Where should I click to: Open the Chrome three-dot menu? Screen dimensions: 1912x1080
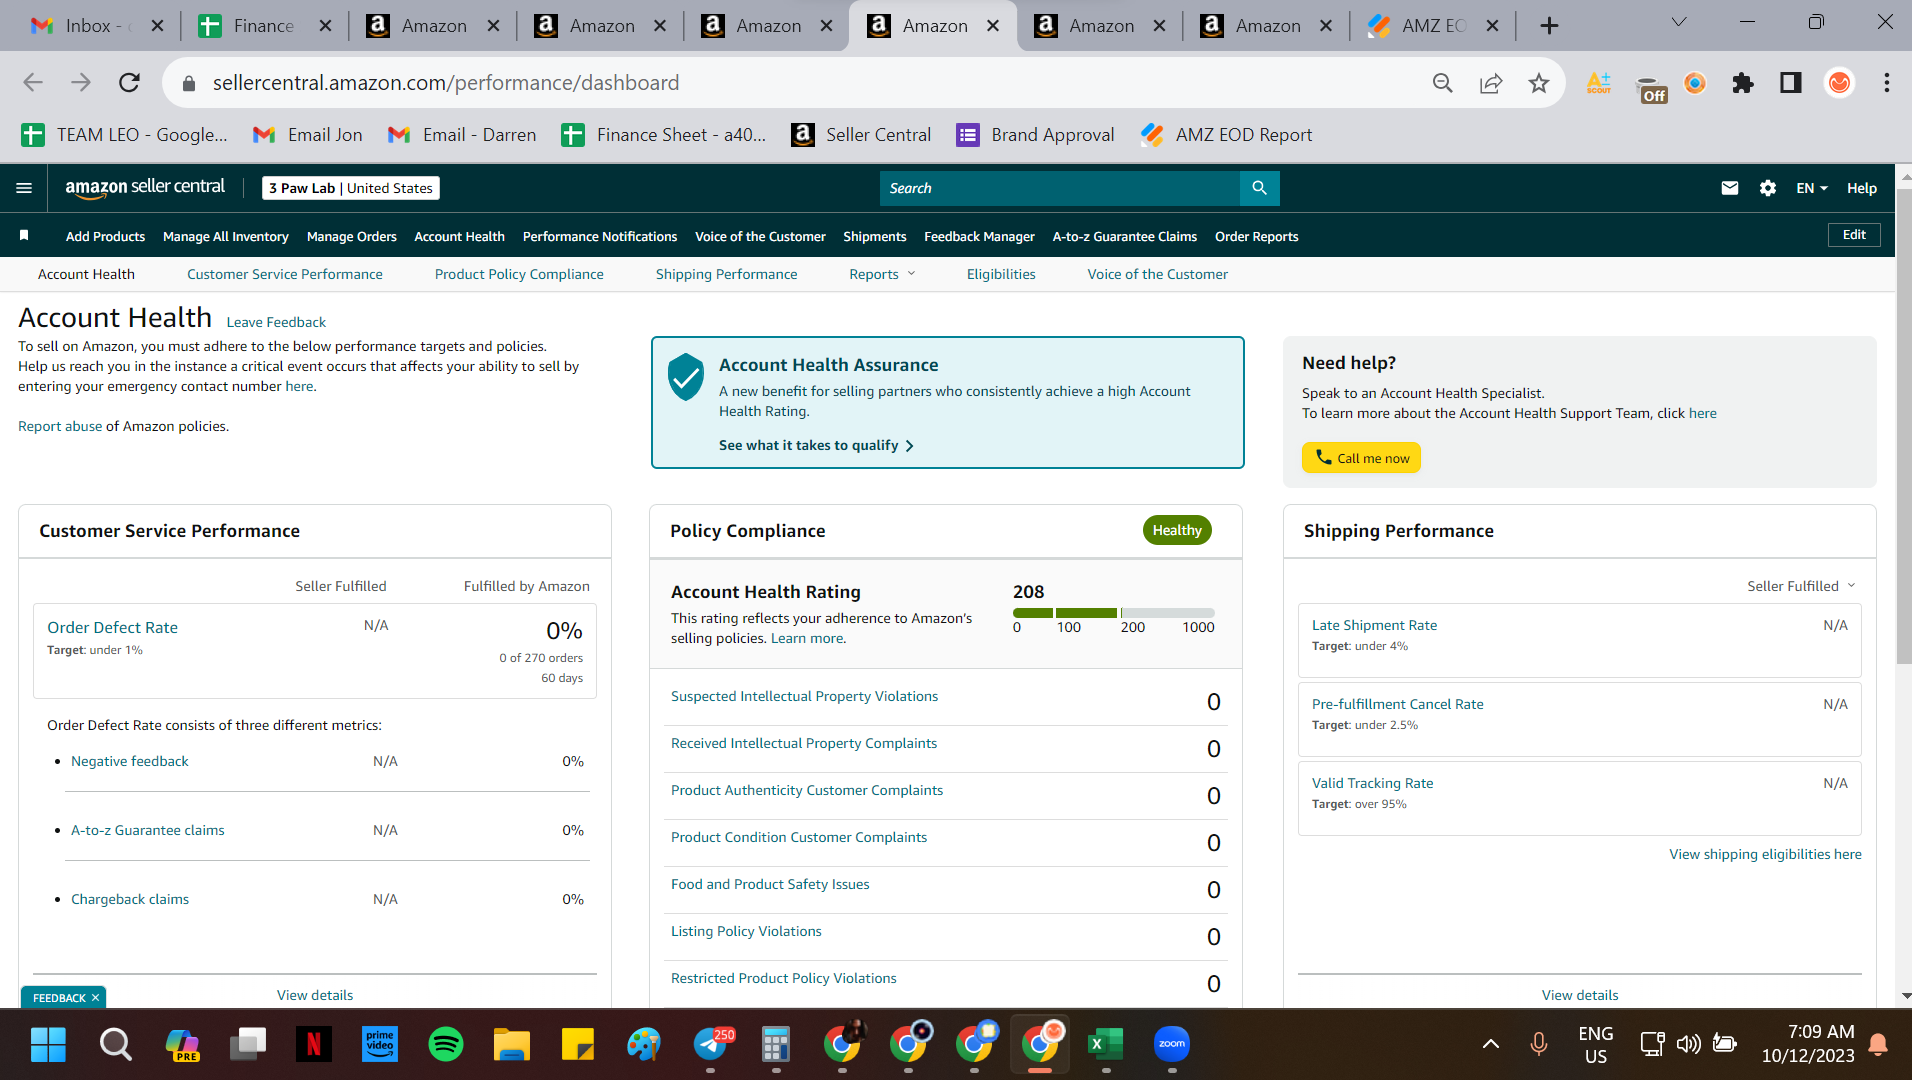point(1887,83)
